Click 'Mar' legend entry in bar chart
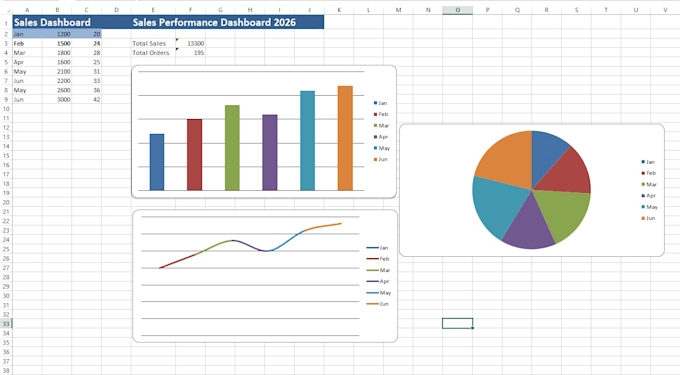This screenshot has width=680, height=375. 381,126
